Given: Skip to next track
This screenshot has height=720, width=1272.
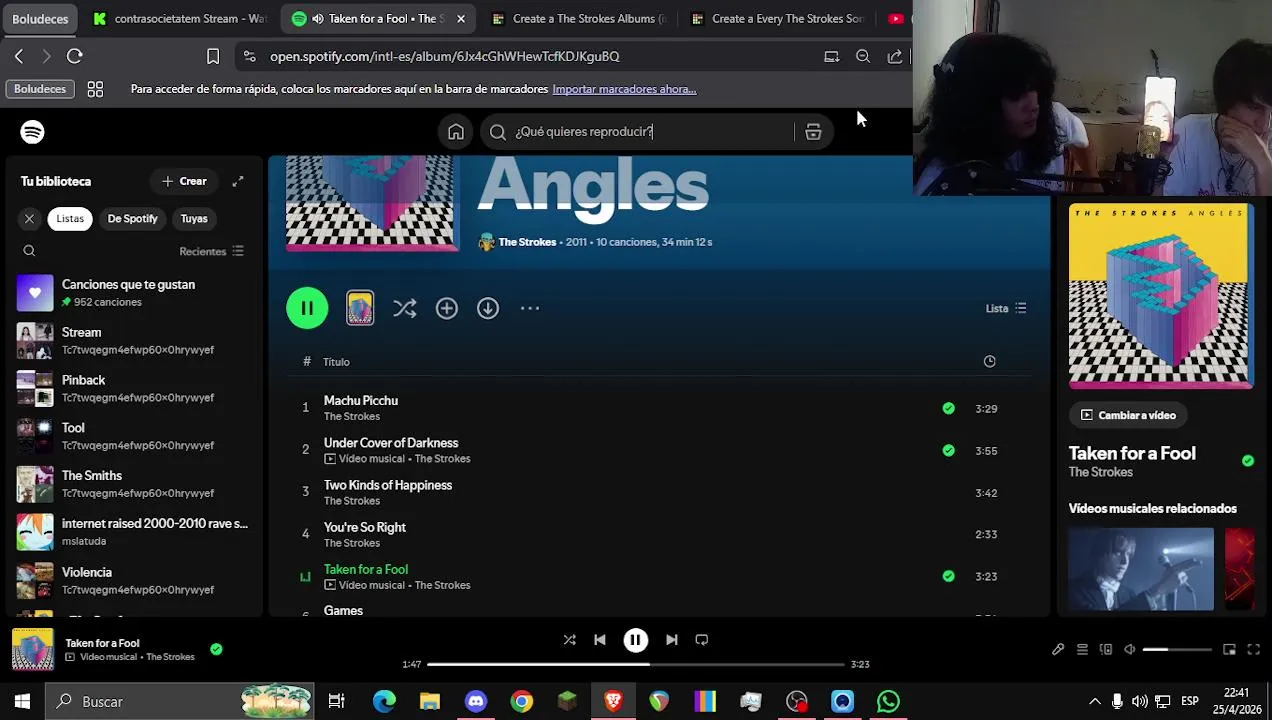Looking at the screenshot, I should (672, 640).
